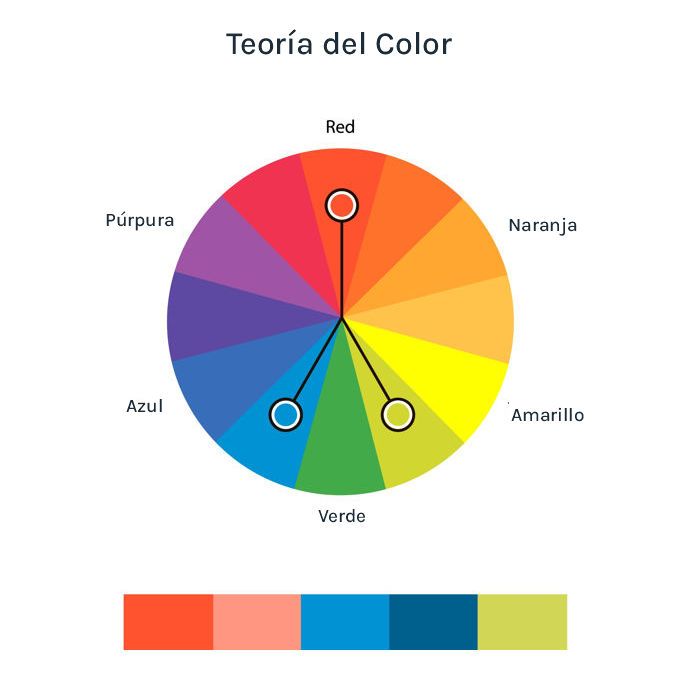This screenshot has width=700, height=700.
Task: Pick the salmon pink palette swatch
Action: pyautogui.click(x=257, y=622)
